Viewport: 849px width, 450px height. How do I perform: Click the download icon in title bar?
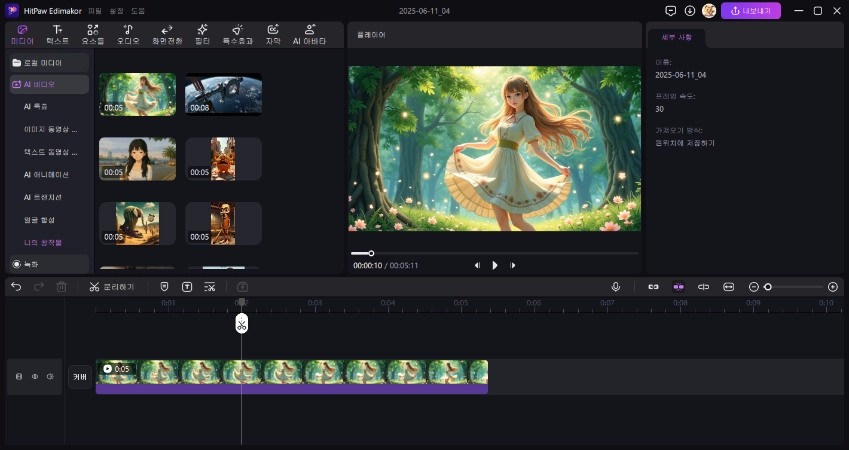[690, 11]
